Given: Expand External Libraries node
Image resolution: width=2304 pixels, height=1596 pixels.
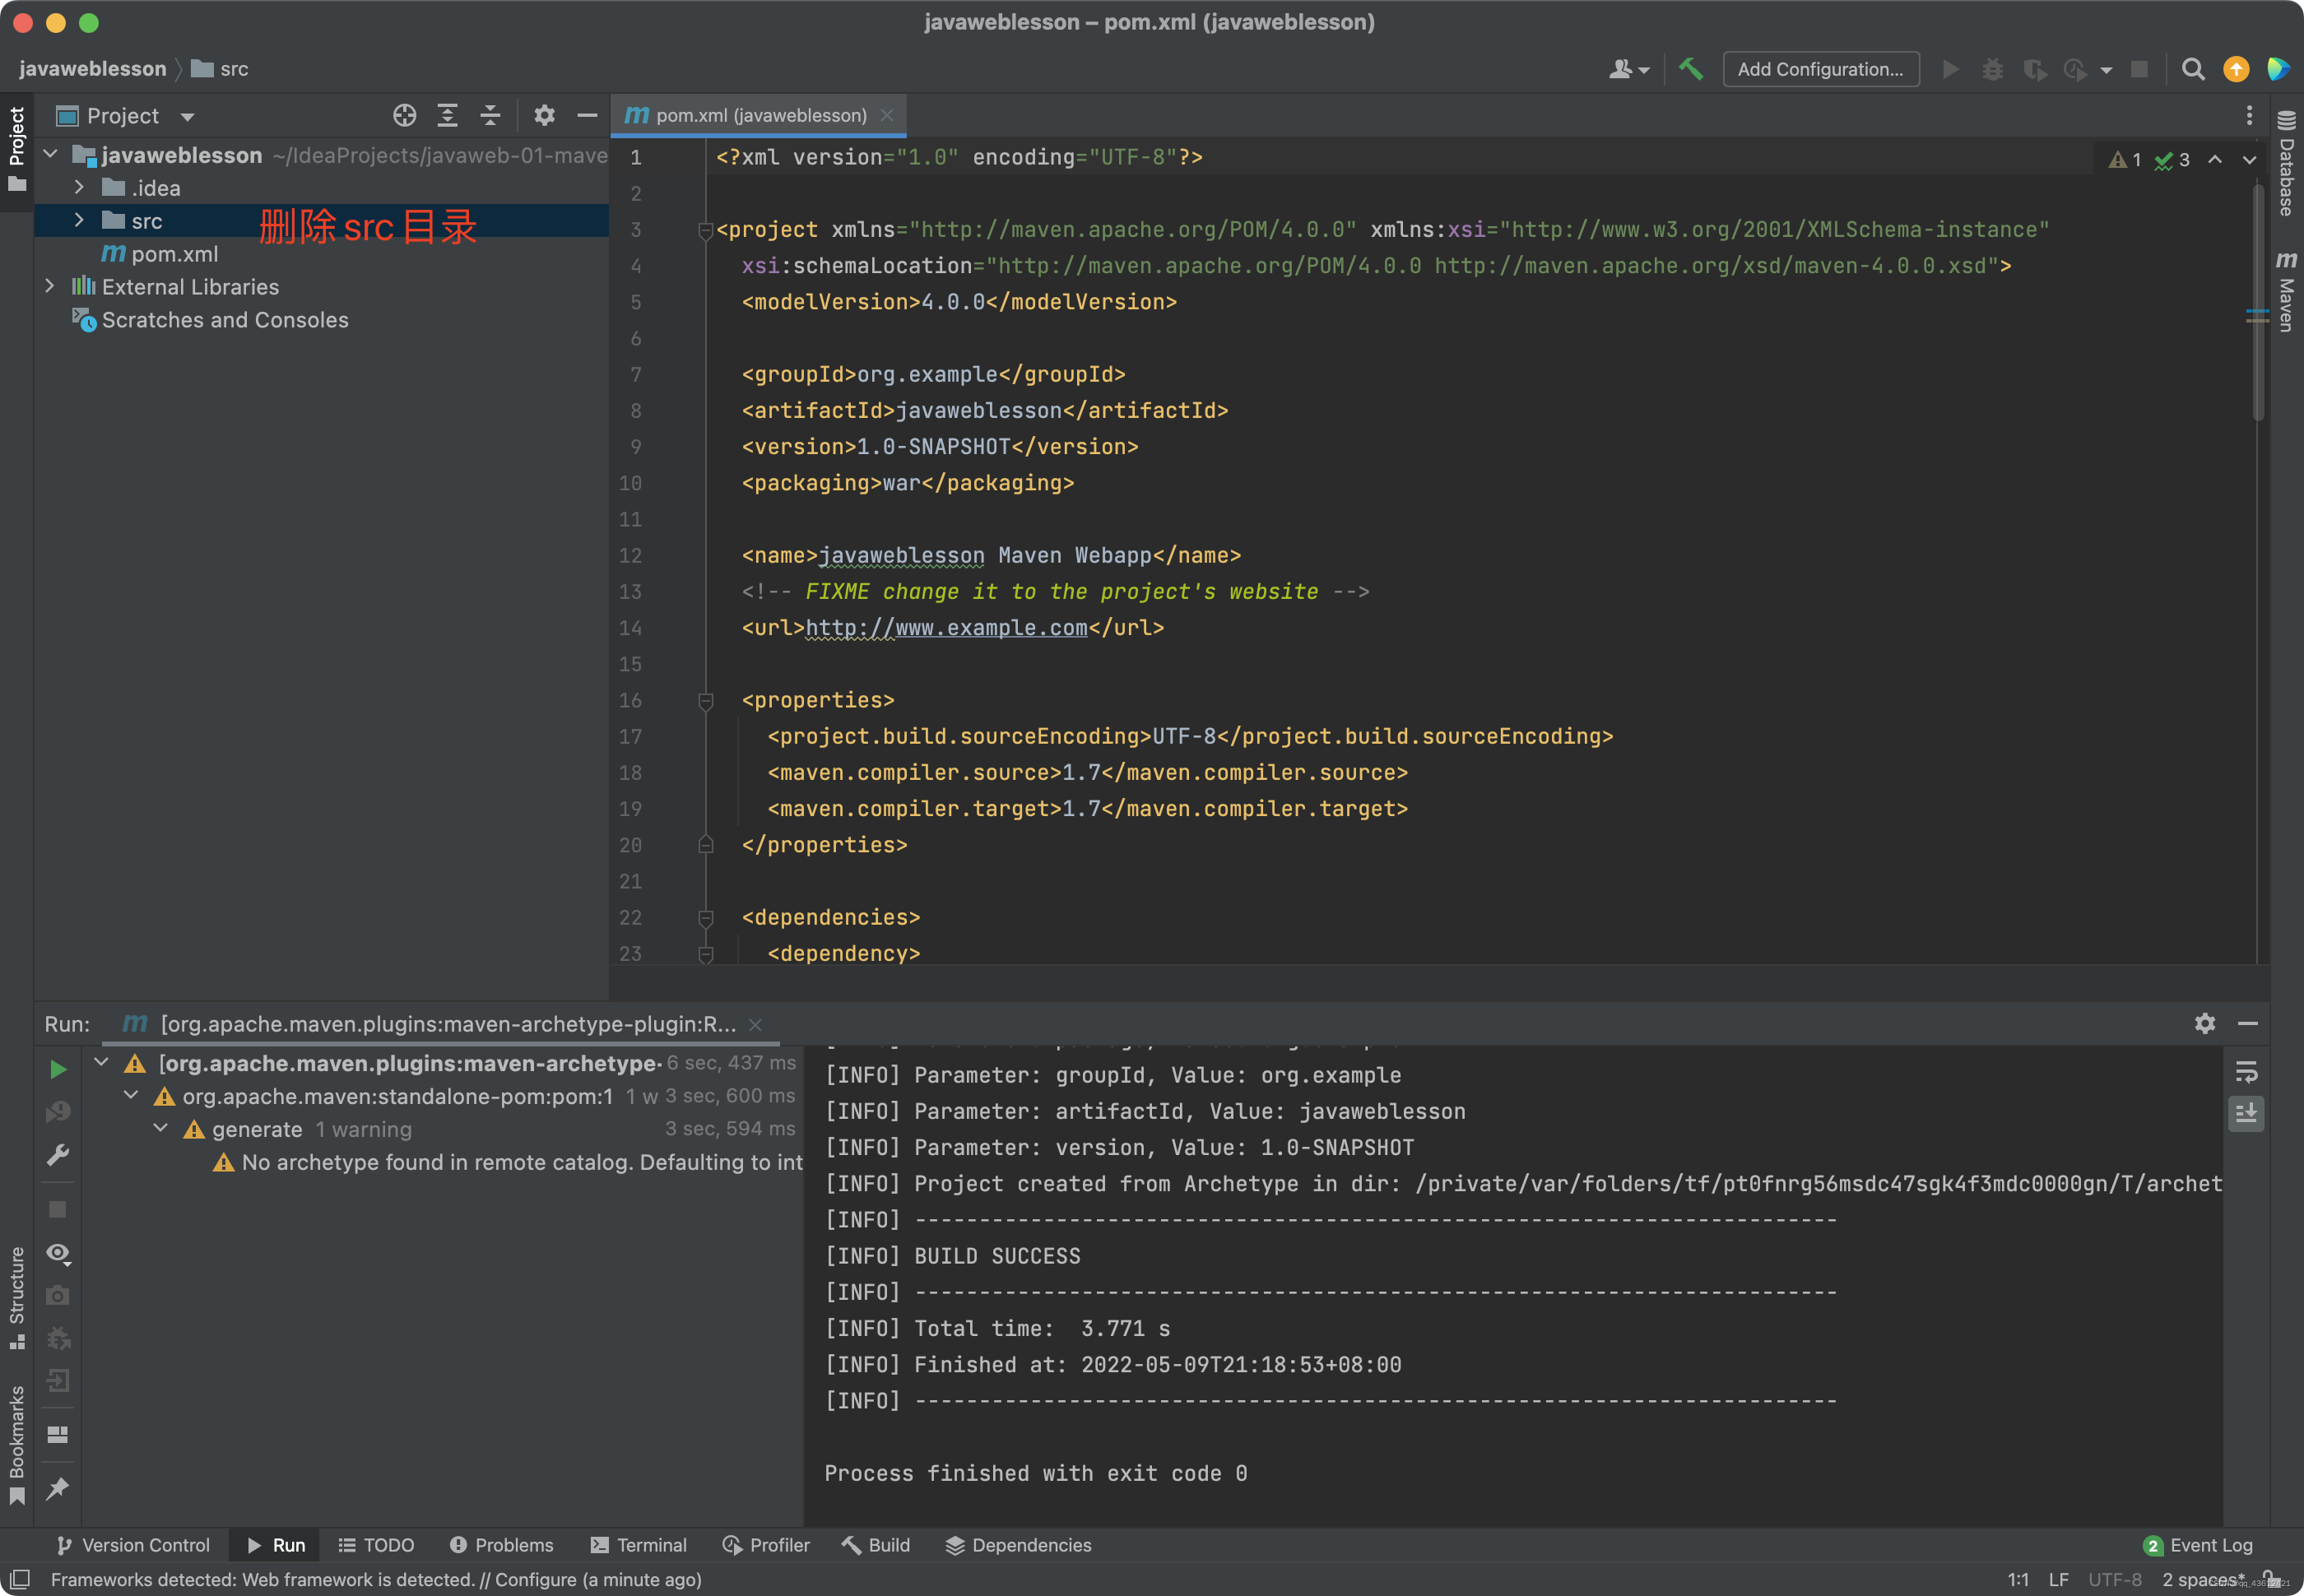Looking at the screenshot, I should tap(50, 286).
